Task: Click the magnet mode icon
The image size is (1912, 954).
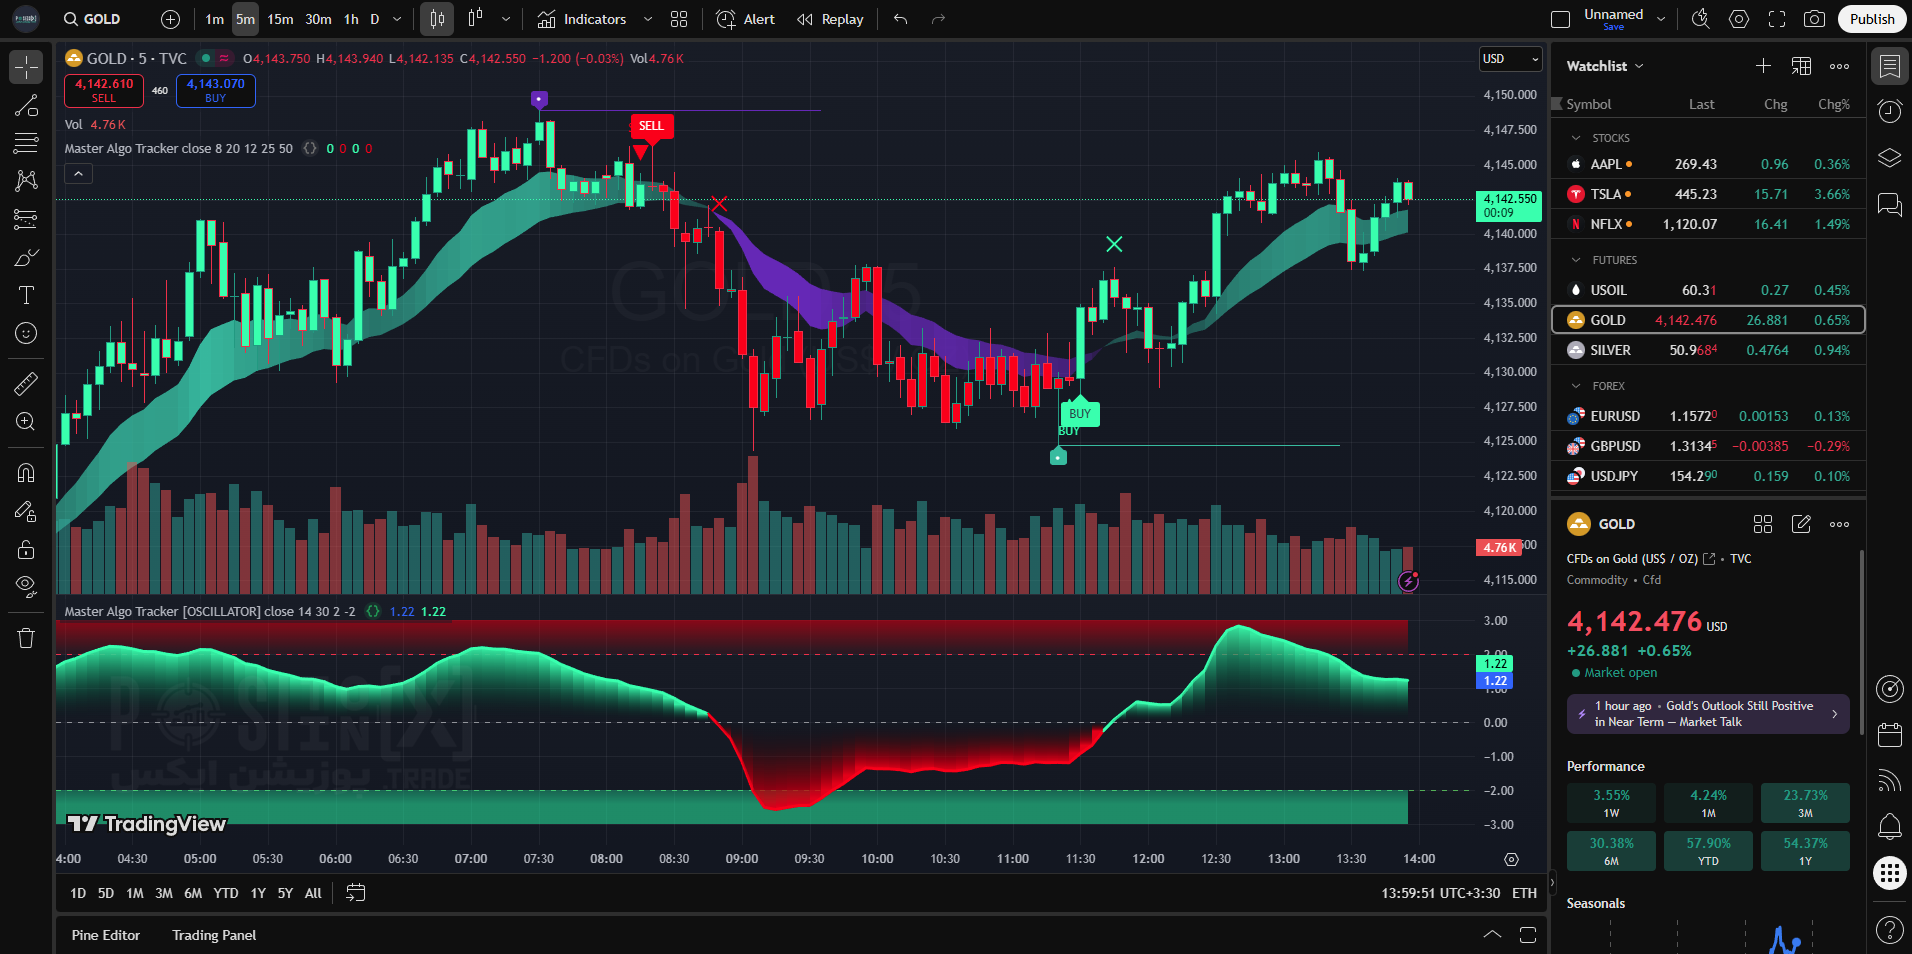Action: [26, 473]
